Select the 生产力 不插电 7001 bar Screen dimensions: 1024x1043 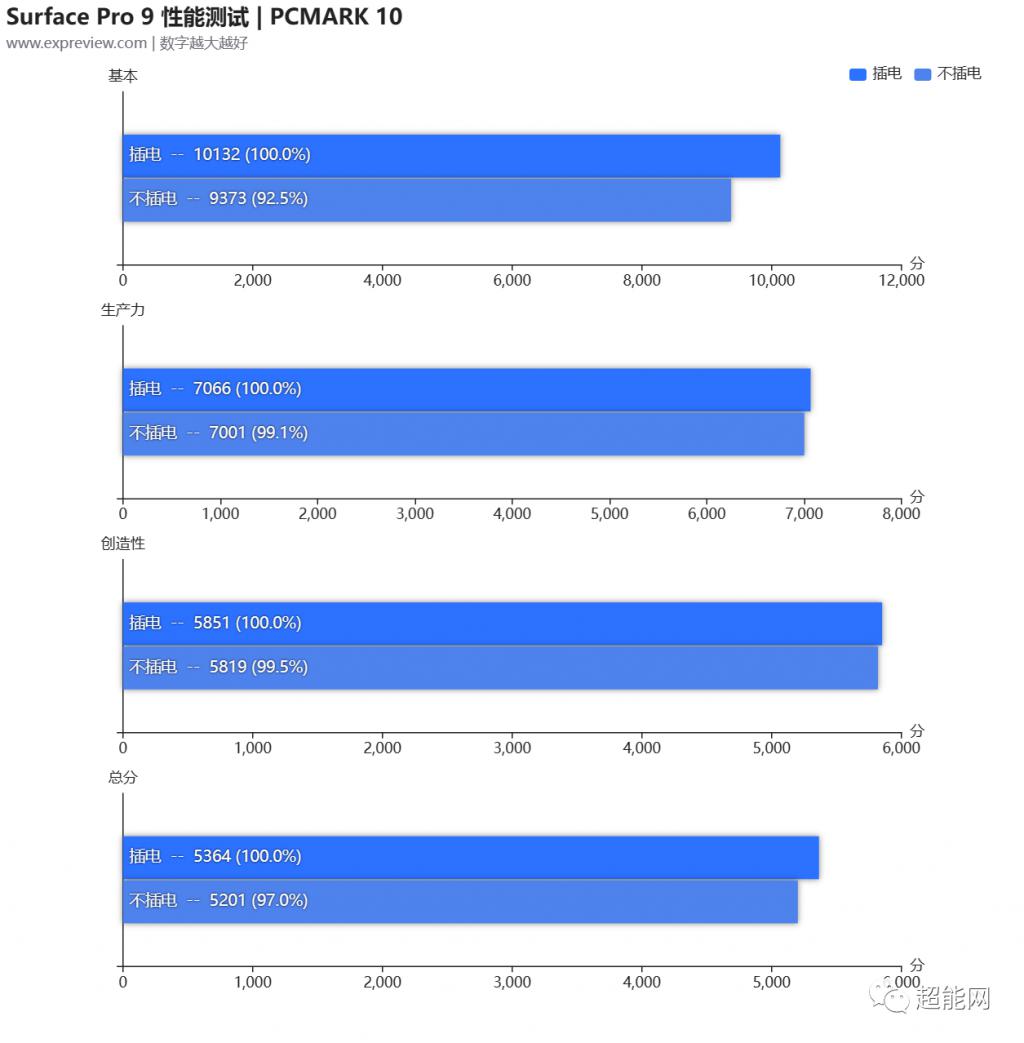coord(463,434)
